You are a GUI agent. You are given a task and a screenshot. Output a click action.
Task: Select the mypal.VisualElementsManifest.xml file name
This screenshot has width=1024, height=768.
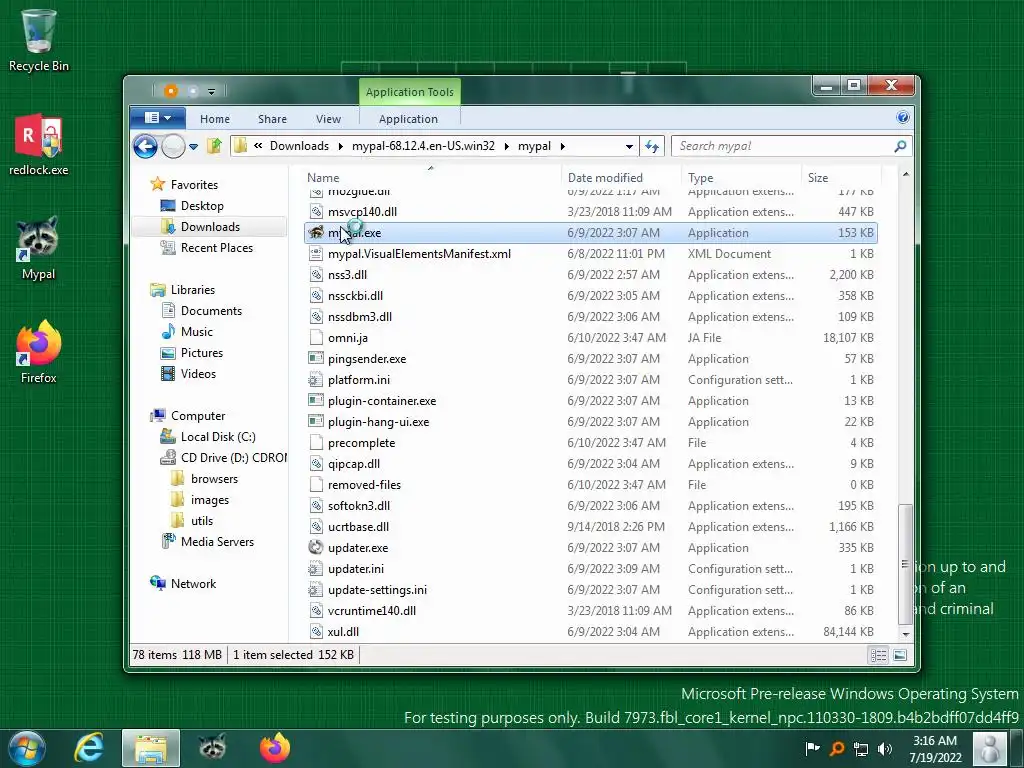click(419, 254)
